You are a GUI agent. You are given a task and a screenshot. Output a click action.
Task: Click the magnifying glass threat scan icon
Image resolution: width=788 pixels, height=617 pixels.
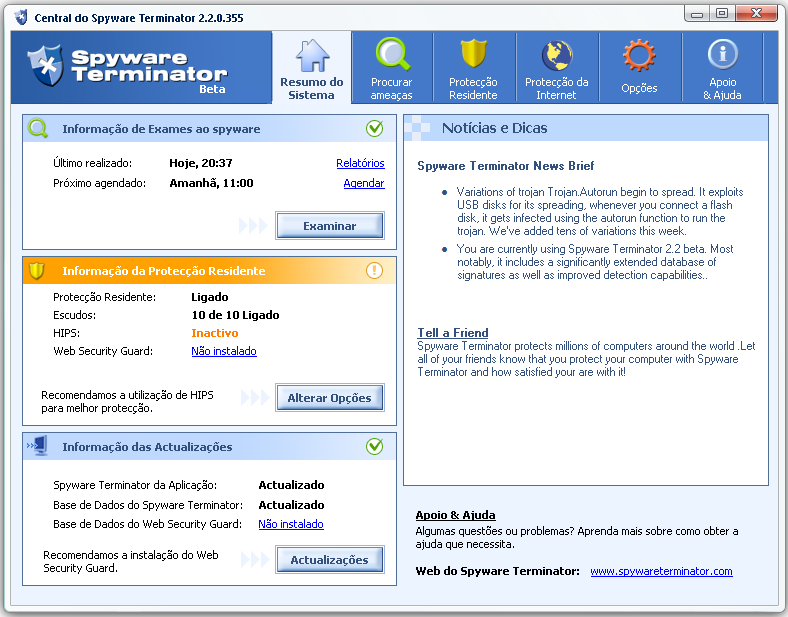click(392, 54)
